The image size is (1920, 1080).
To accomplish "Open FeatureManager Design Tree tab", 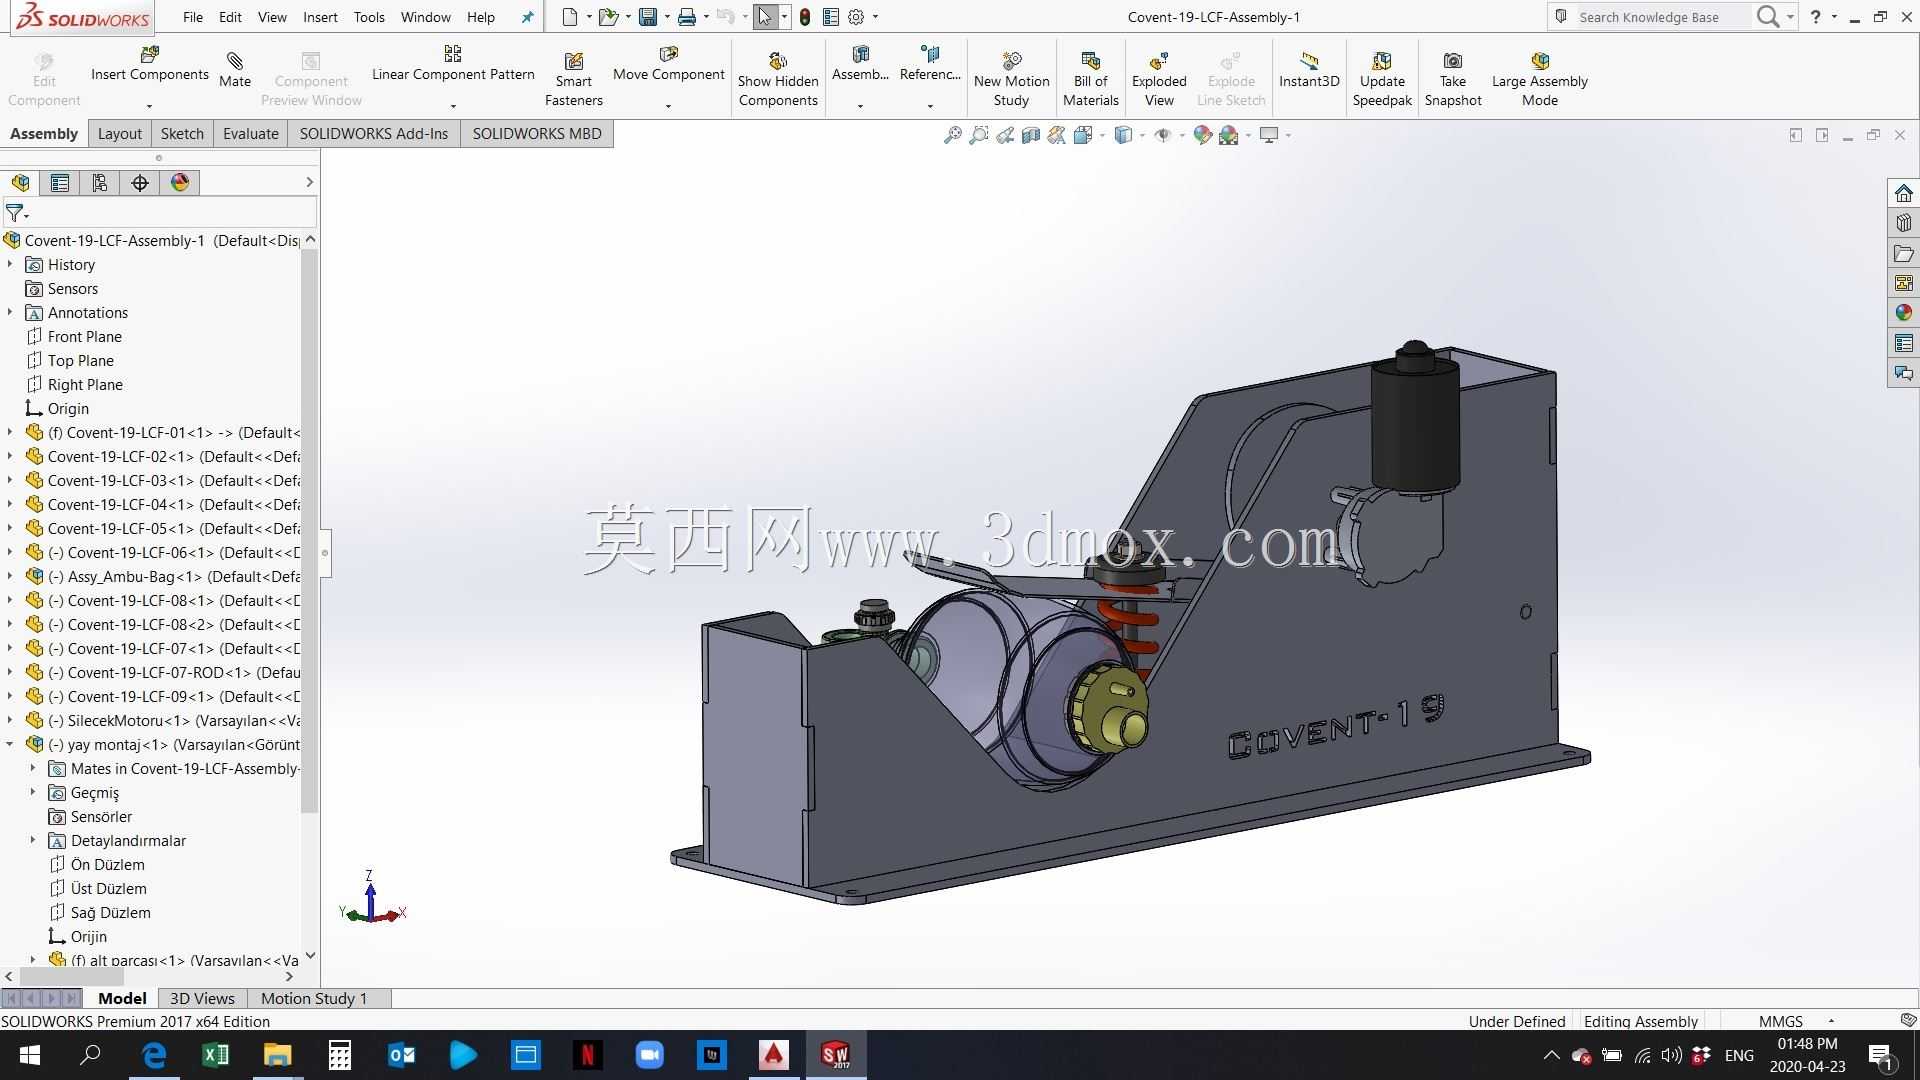I will [x=20, y=182].
